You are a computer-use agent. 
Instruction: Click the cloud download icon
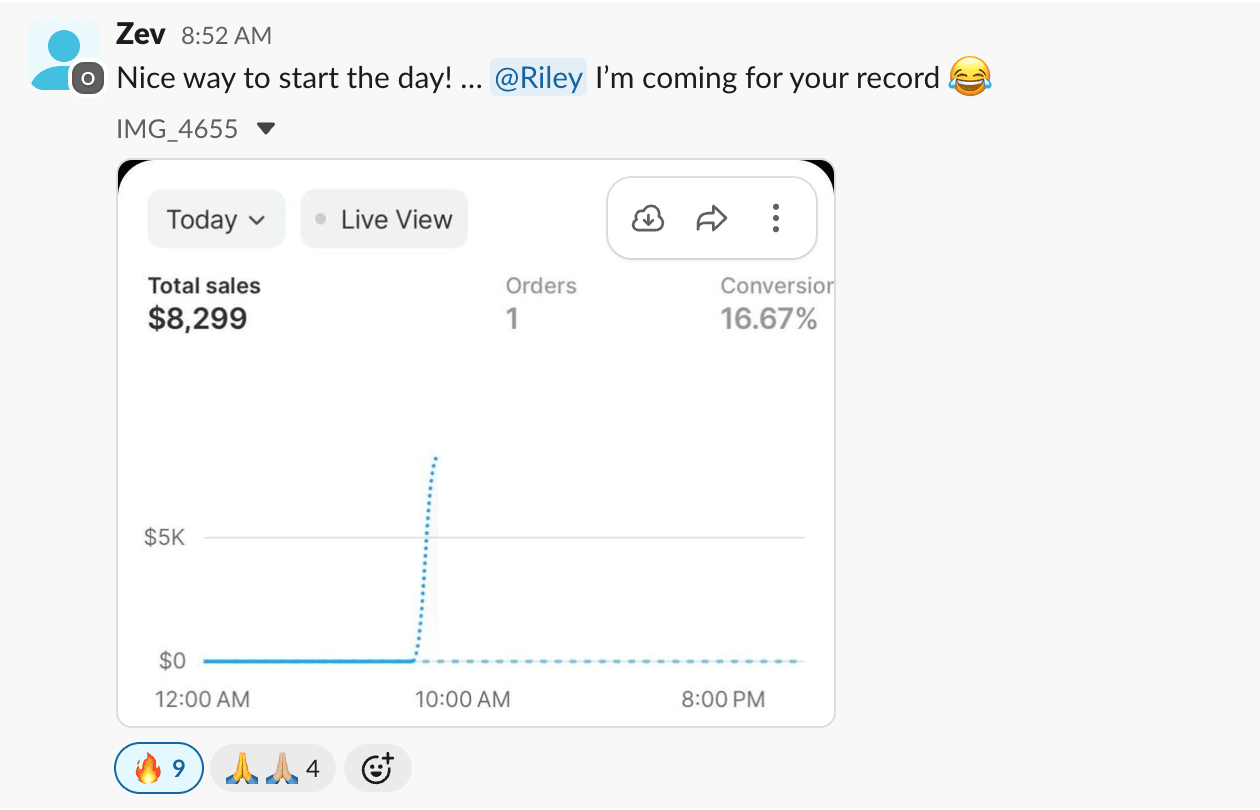[649, 218]
